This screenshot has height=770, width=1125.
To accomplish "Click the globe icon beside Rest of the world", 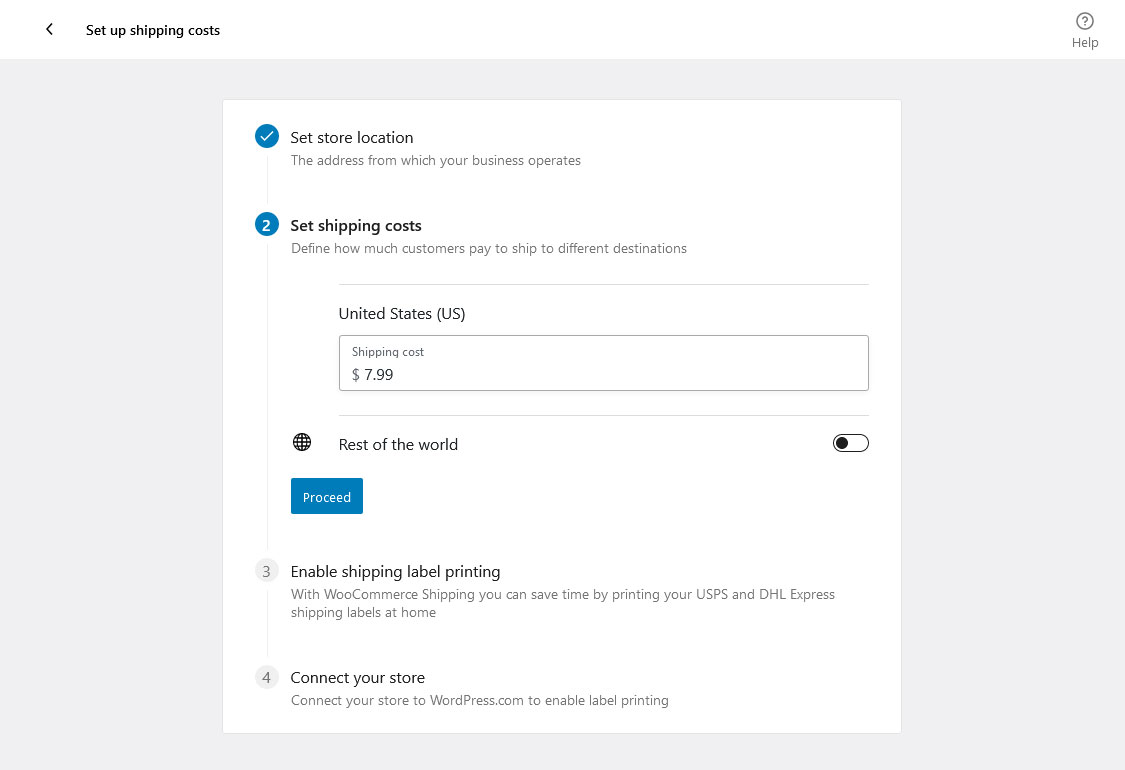I will point(302,442).
